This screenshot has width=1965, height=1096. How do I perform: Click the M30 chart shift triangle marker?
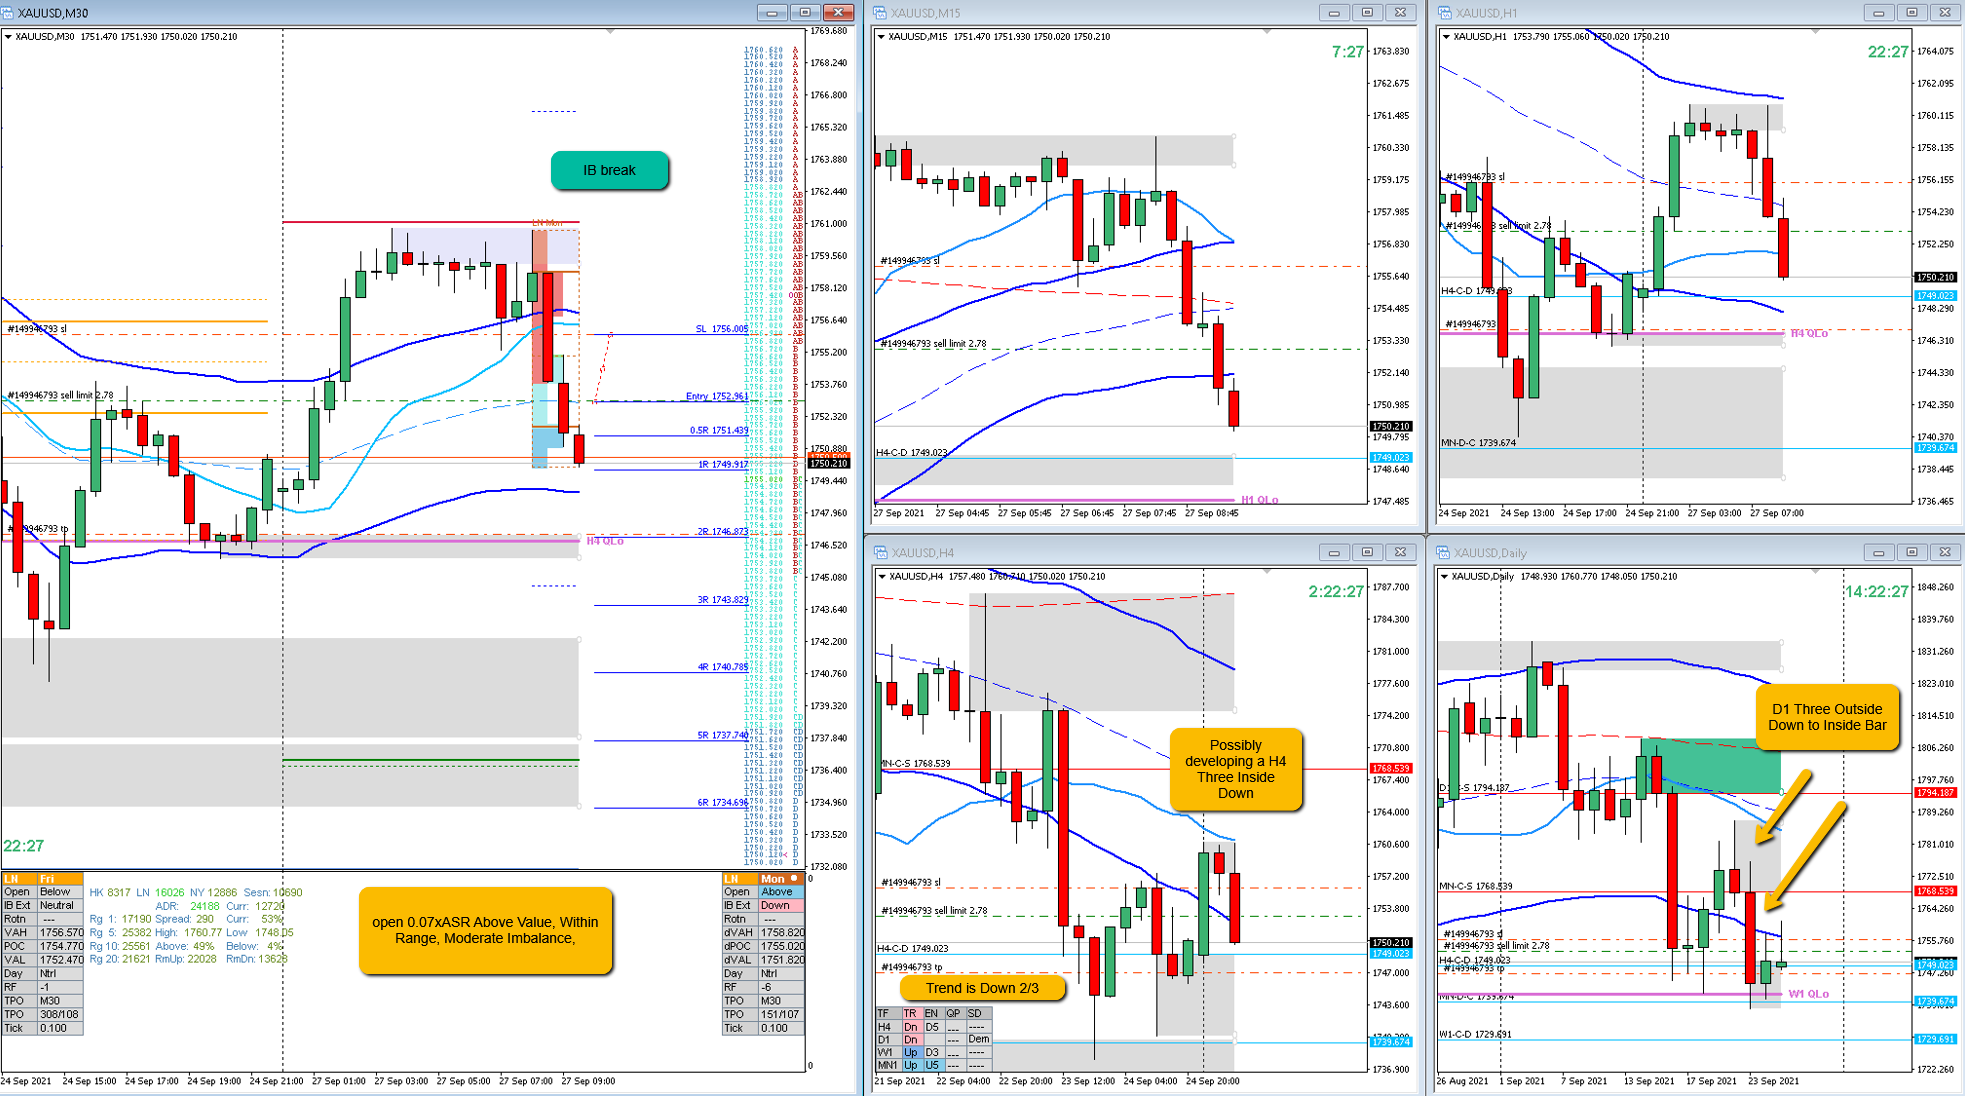pyautogui.click(x=610, y=31)
